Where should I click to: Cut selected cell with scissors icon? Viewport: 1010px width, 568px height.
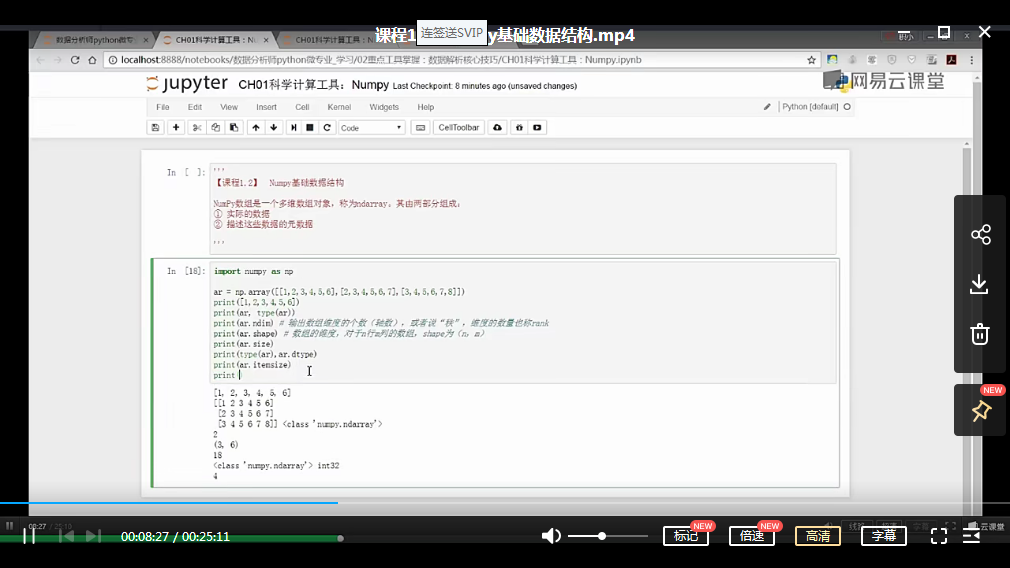[x=197, y=128]
